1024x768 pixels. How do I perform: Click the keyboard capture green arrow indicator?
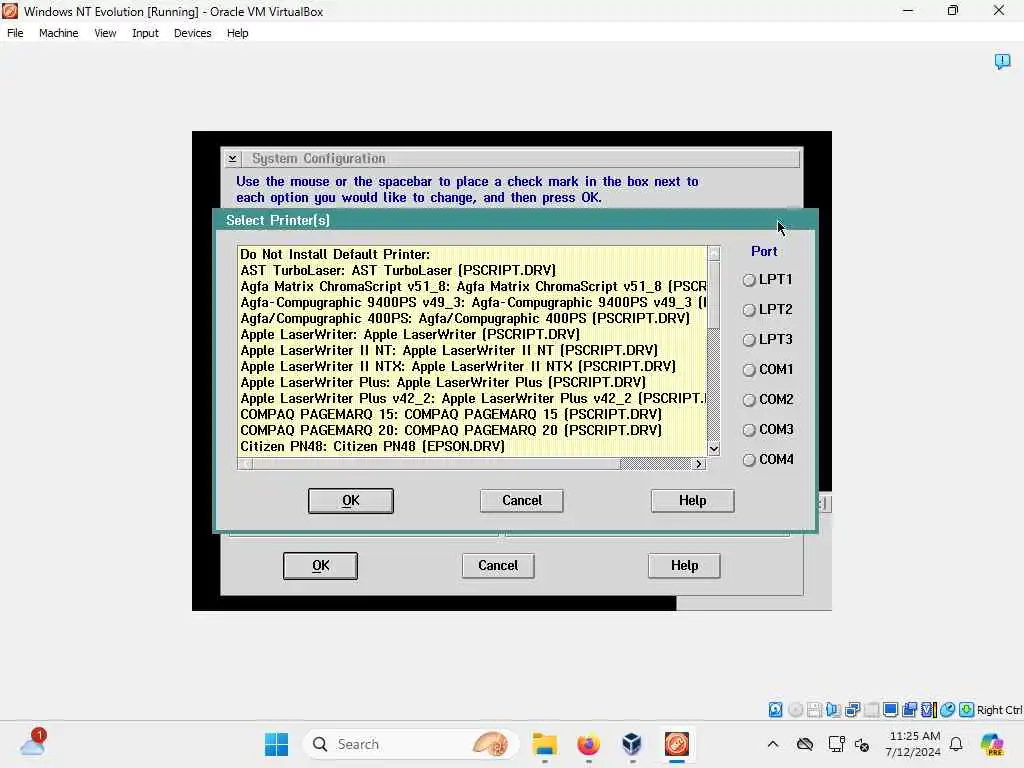967,710
